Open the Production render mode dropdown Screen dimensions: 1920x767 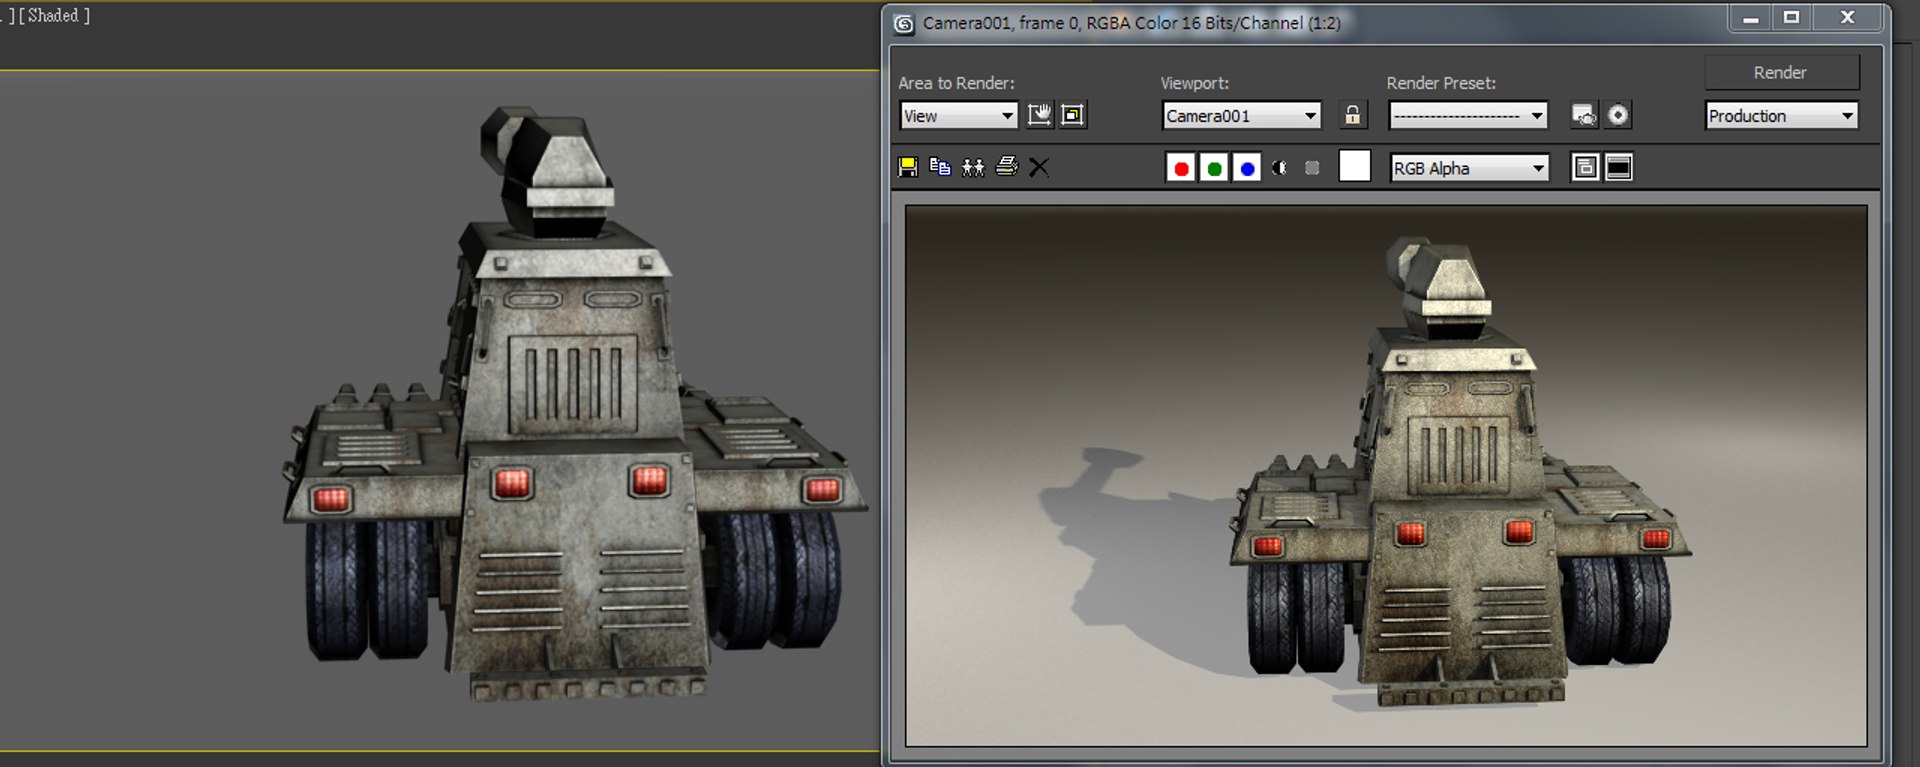click(1781, 116)
